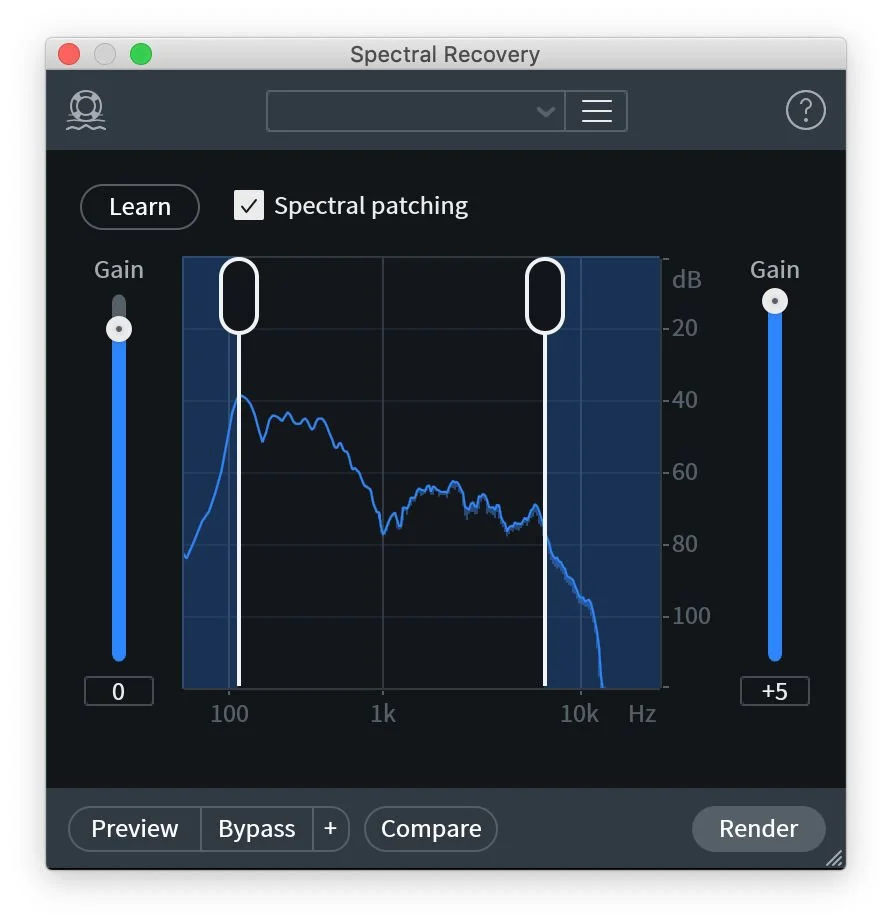Click the resize handle at bottom right corner
892x924 pixels.
pos(836,858)
